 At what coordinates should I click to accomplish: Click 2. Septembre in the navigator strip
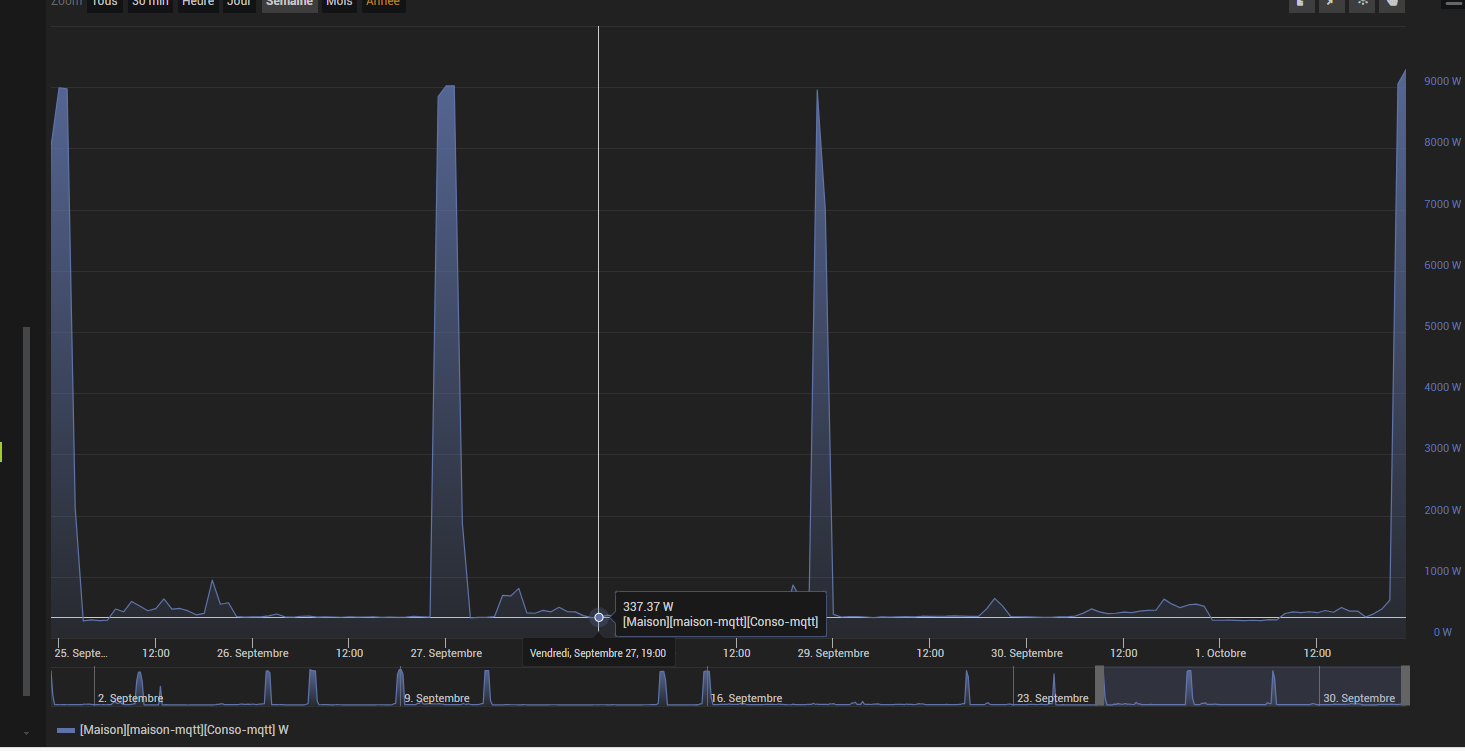point(130,698)
